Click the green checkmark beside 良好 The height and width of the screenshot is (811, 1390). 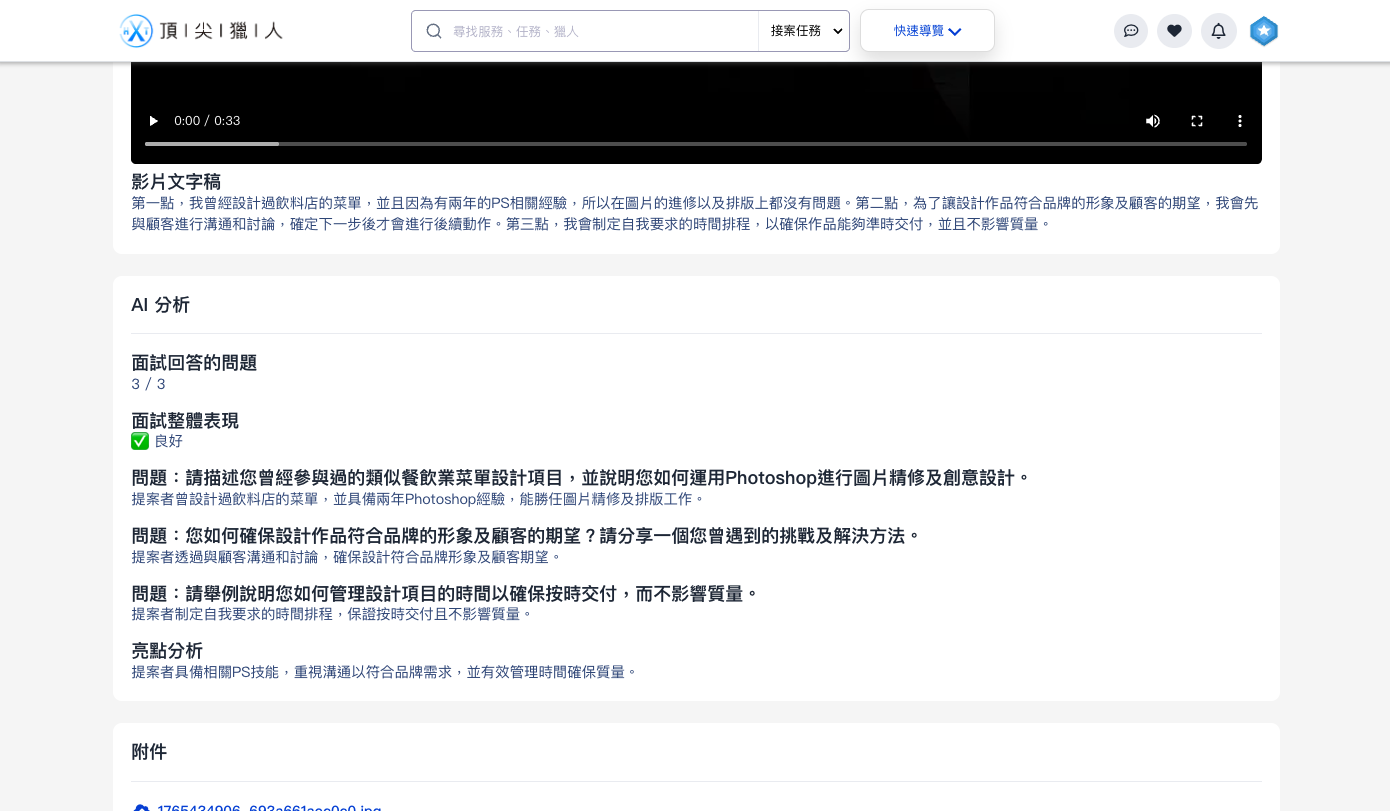tap(140, 441)
